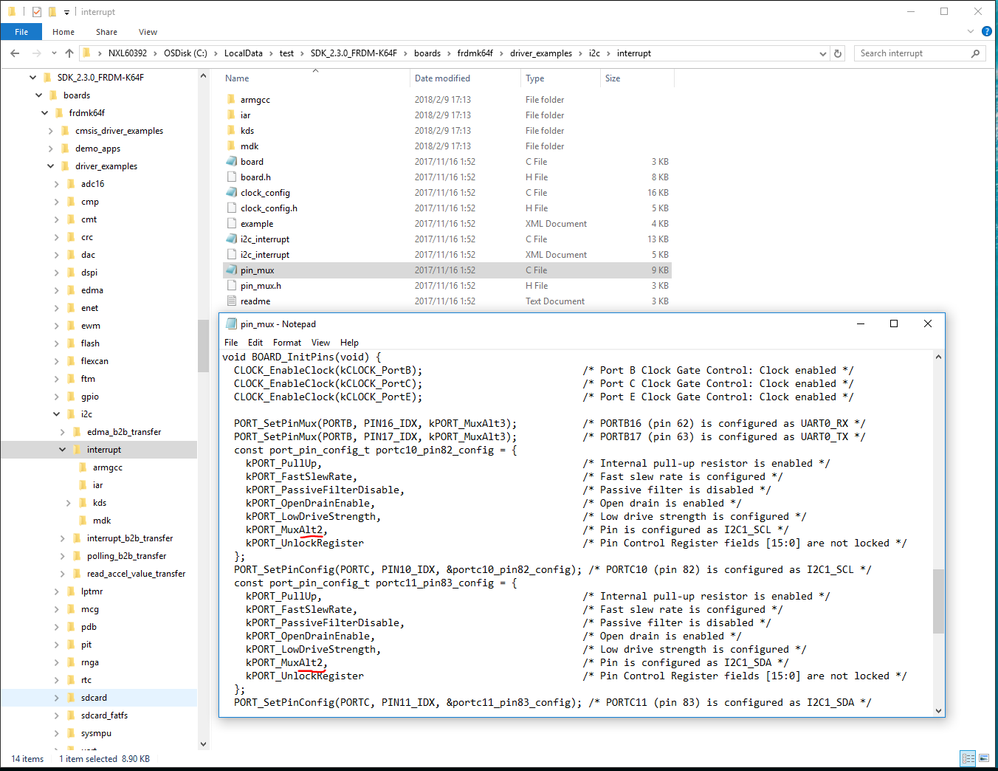Select the edma_b2b_transfer tree folder

[x=124, y=432]
